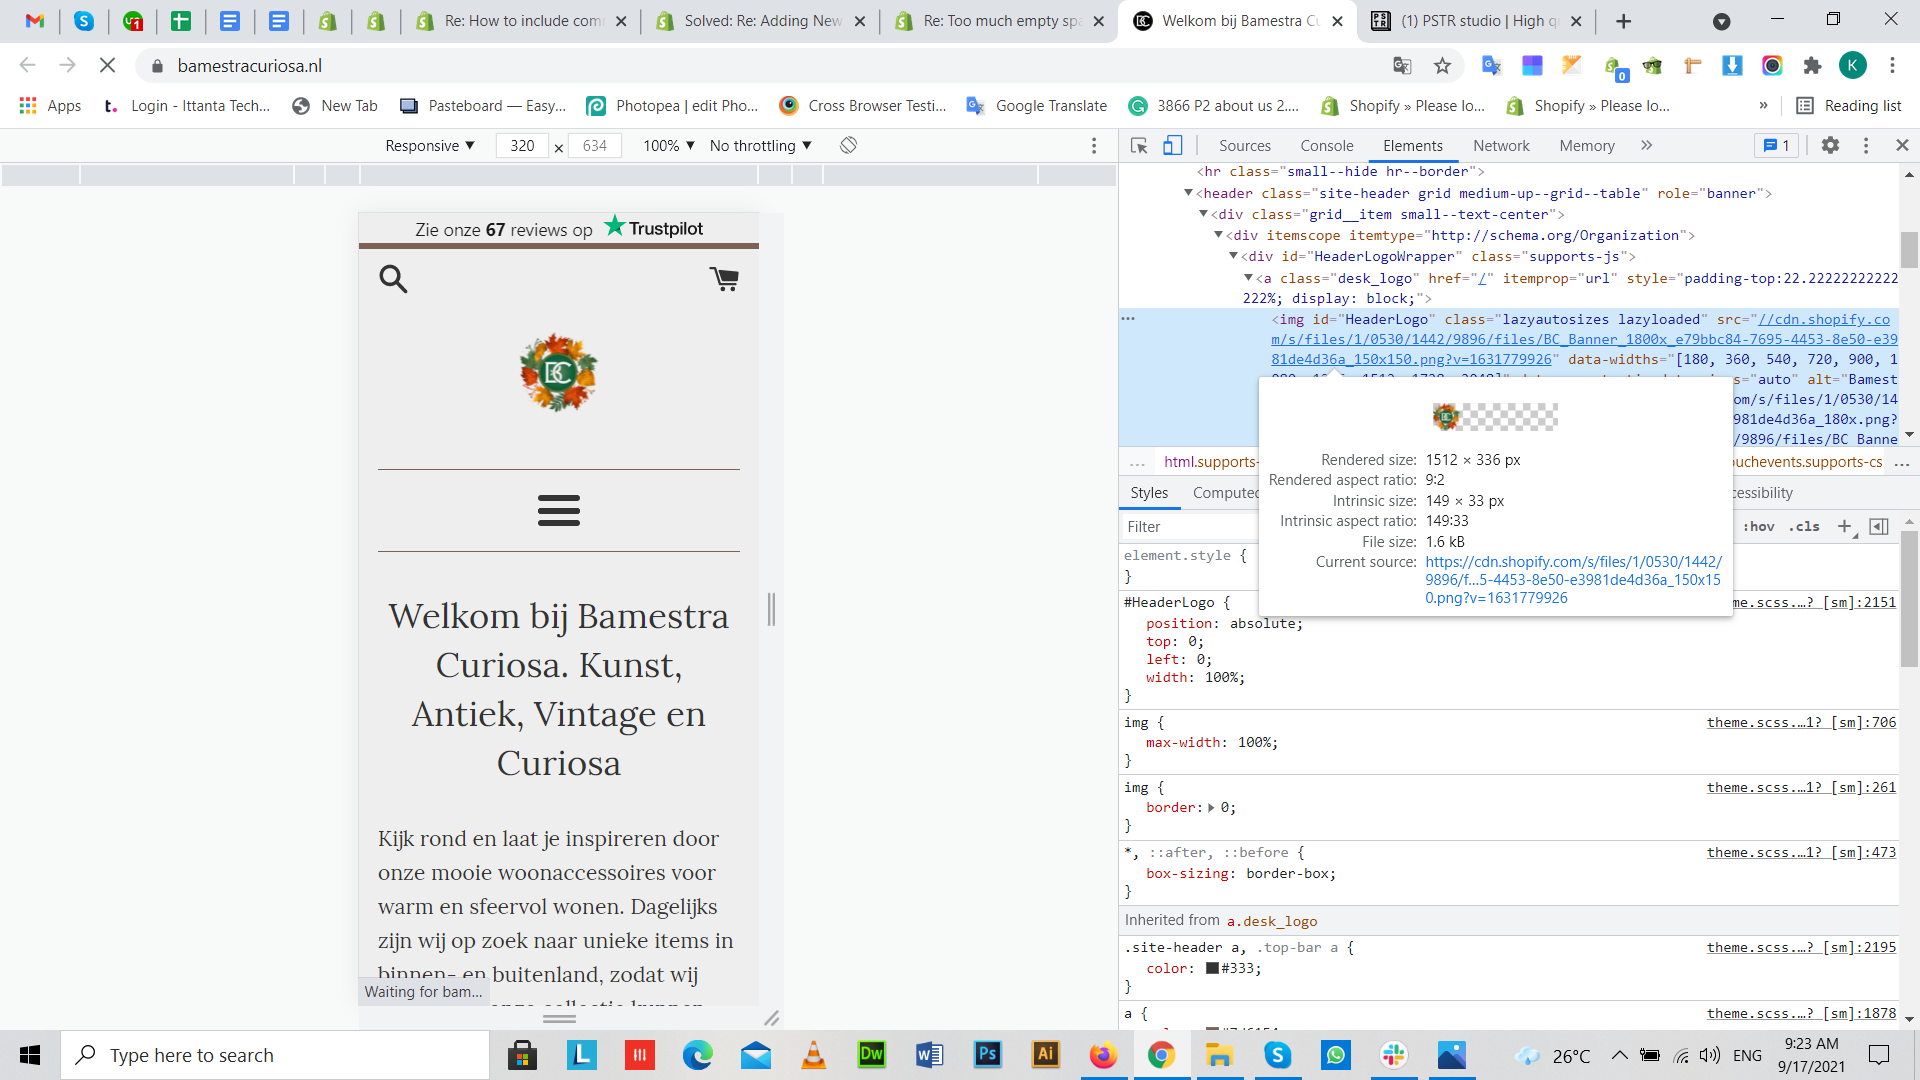Click the theme.scss link at line 2151

[x=1812, y=602]
